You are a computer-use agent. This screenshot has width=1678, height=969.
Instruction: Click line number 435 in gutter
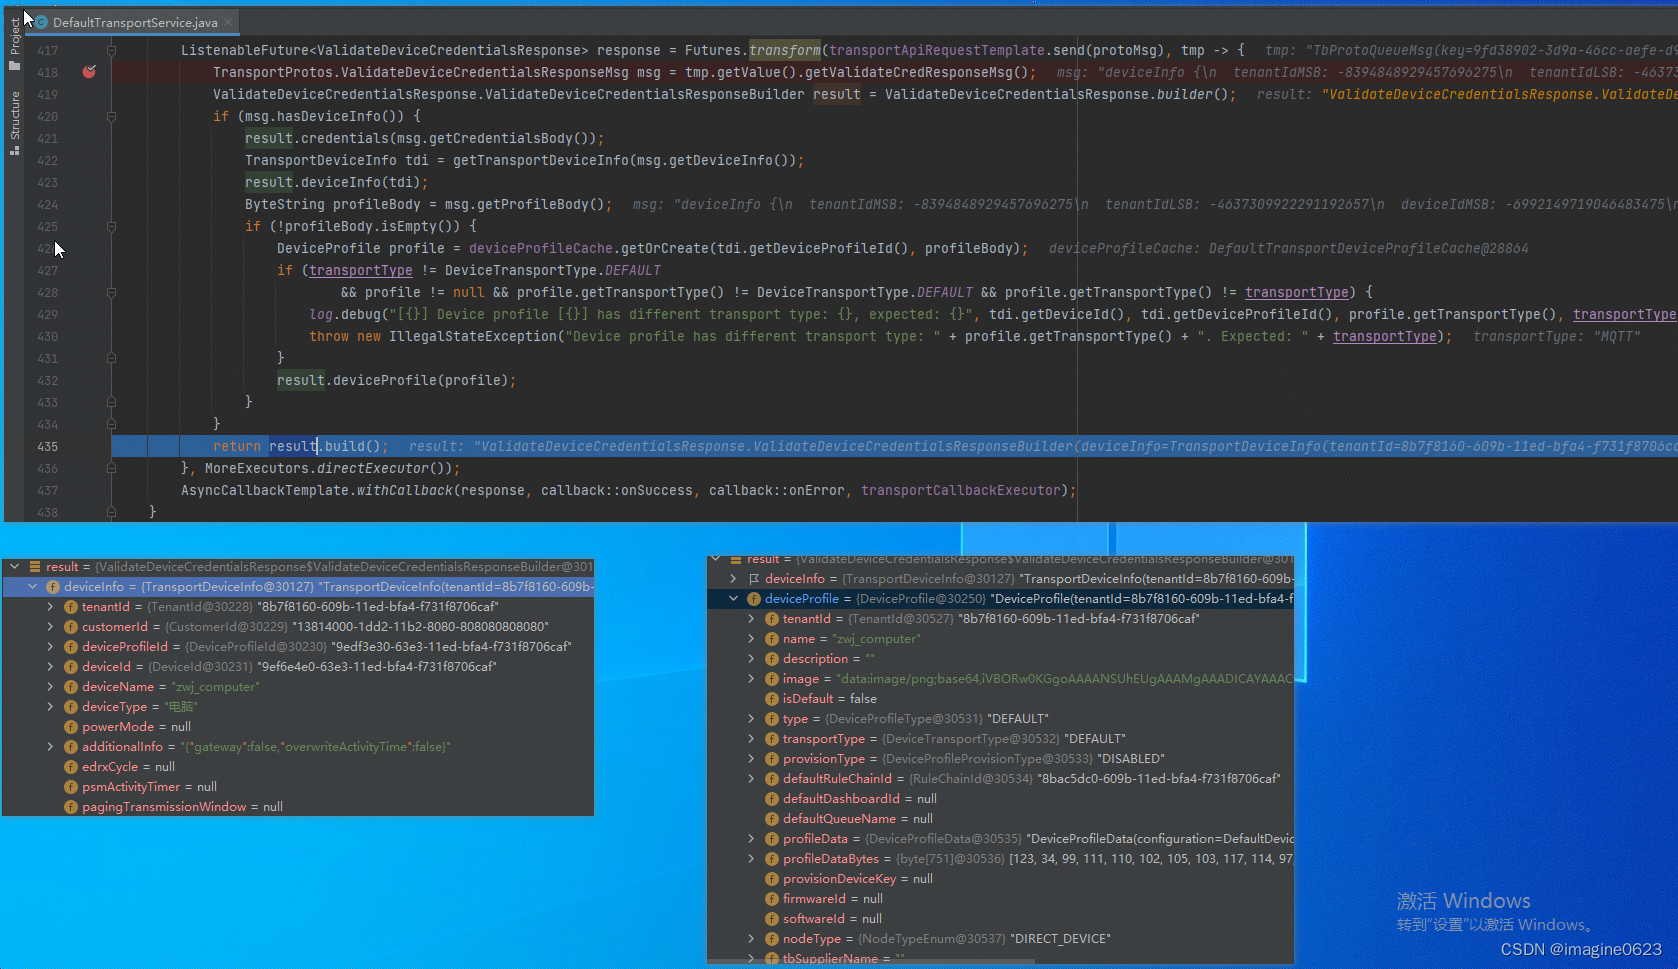(x=47, y=446)
